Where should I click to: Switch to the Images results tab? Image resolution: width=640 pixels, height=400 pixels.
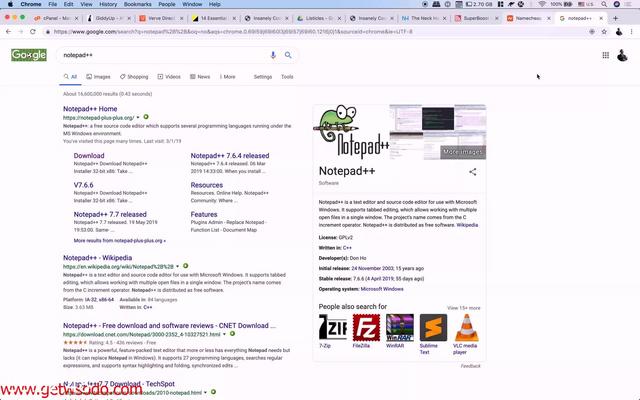click(x=98, y=77)
